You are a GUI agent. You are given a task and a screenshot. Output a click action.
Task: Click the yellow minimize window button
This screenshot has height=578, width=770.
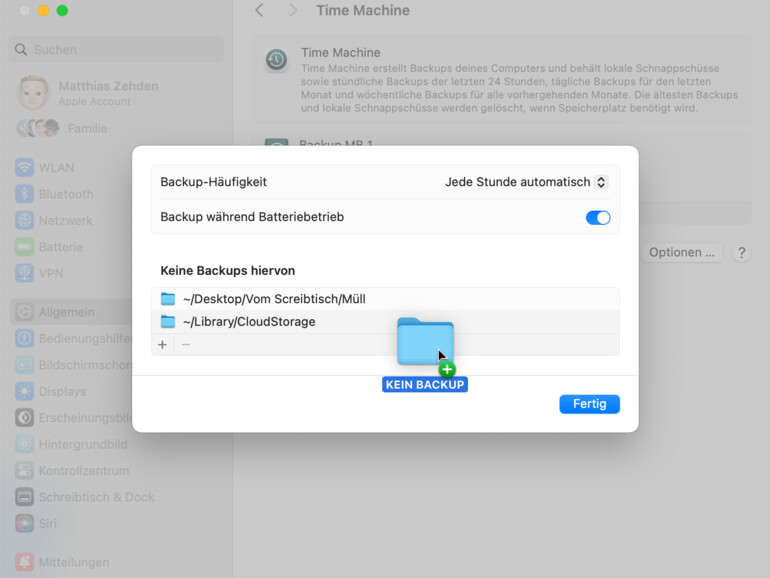pyautogui.click(x=43, y=10)
